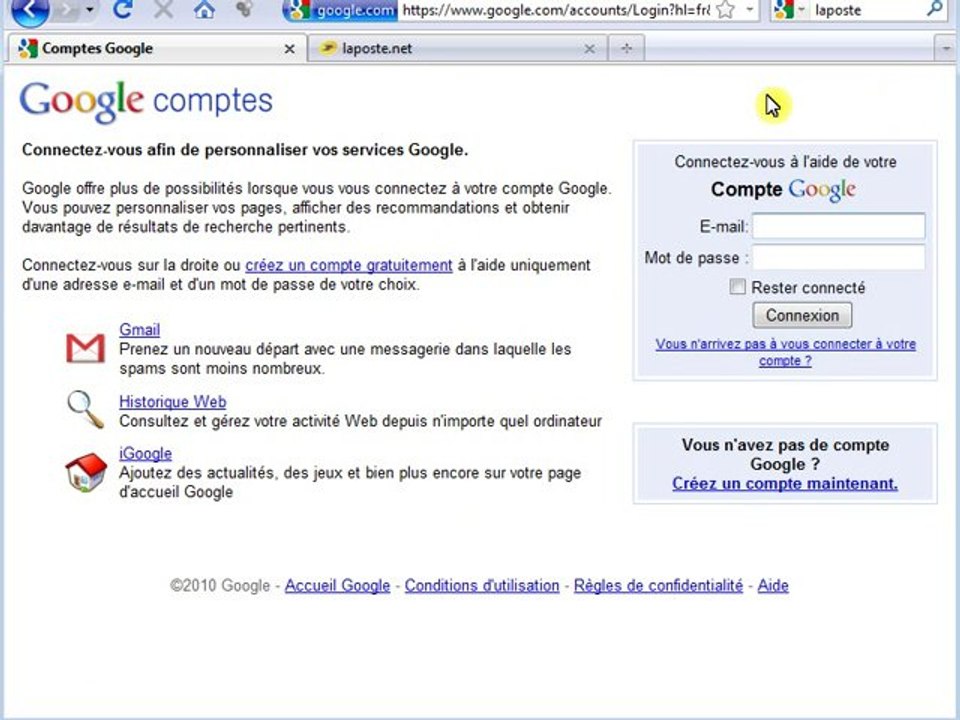The height and width of the screenshot is (720, 960).
Task: Tick the Rester connecté checkbox
Action: click(x=737, y=287)
